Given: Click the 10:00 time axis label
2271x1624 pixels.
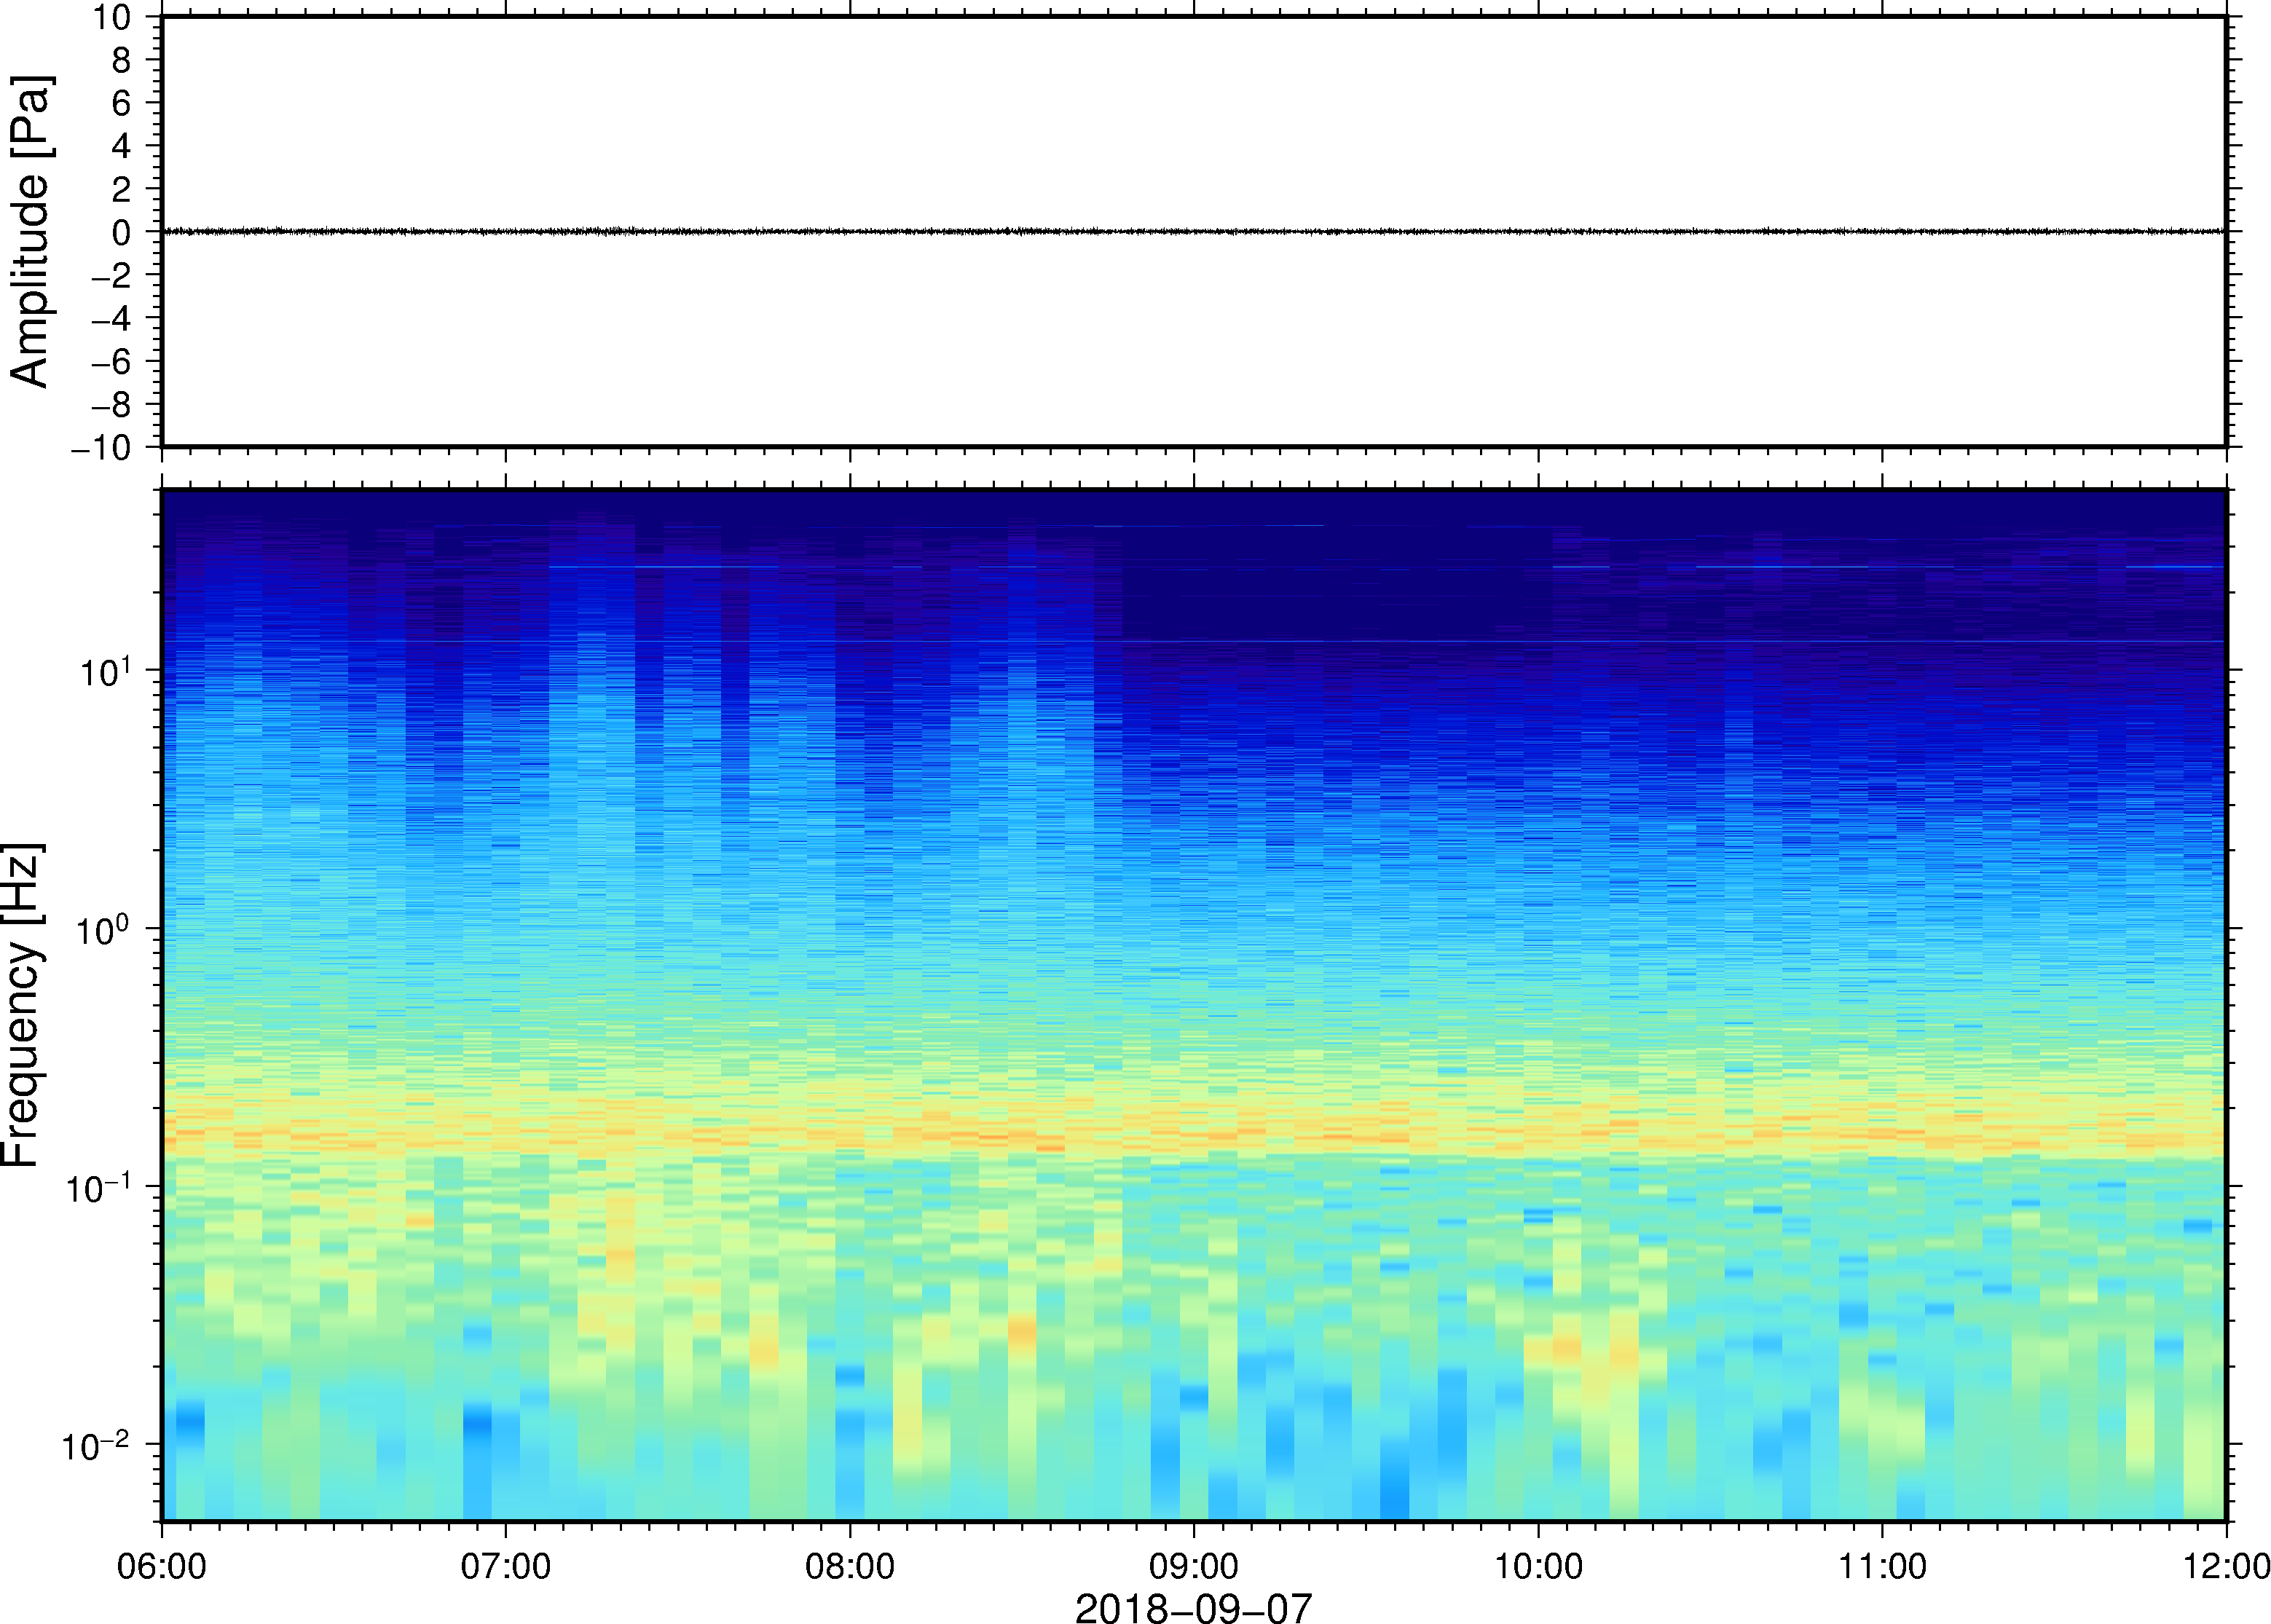Looking at the screenshot, I should click(x=1538, y=1566).
